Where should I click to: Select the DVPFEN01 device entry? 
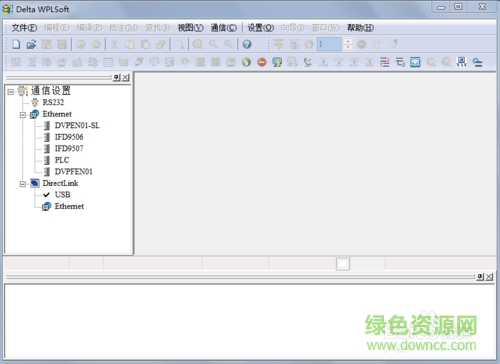click(x=74, y=171)
